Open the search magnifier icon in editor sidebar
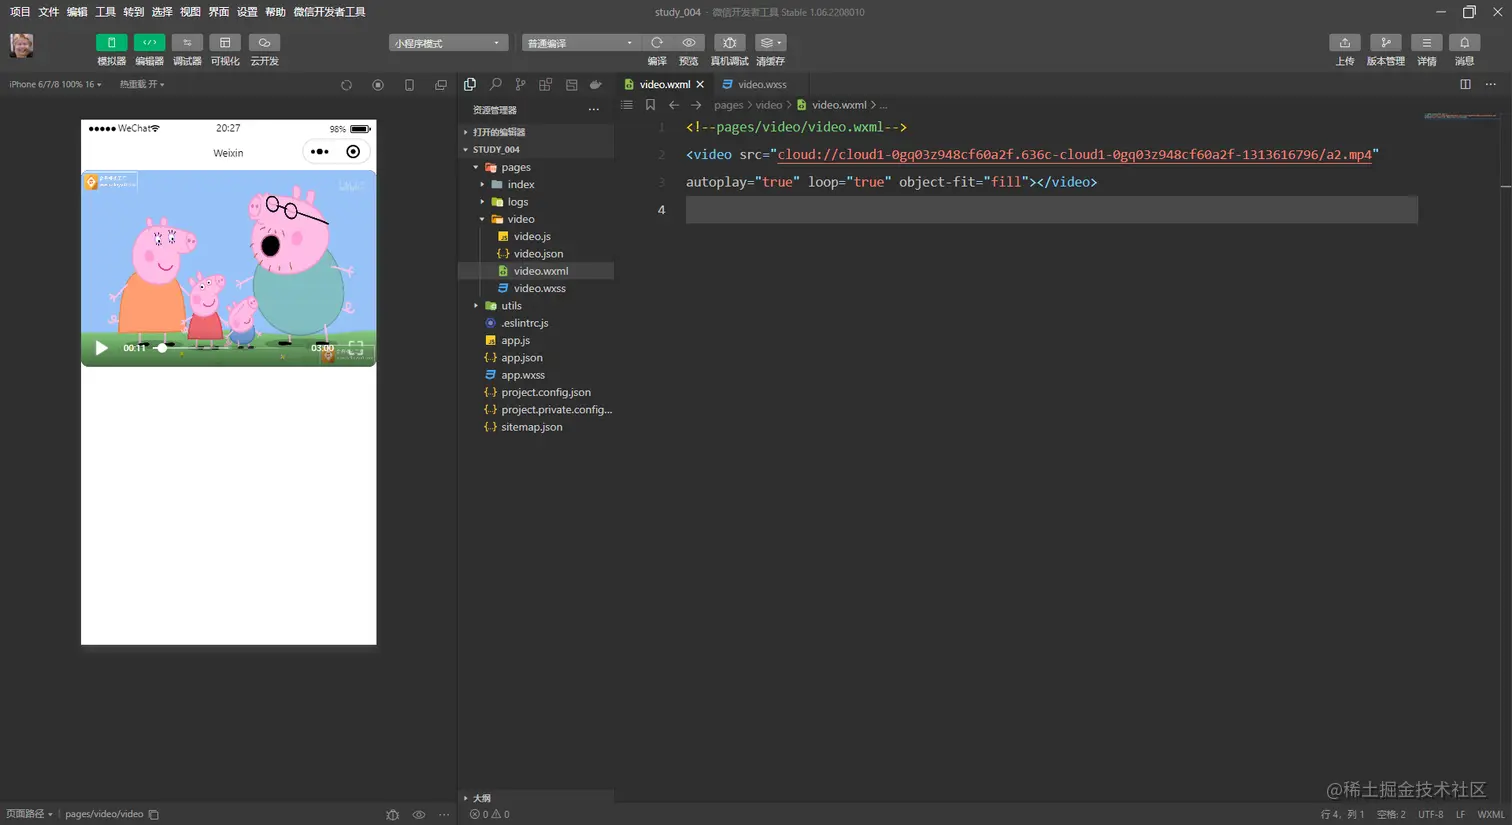The height and width of the screenshot is (825, 1512). 495,85
